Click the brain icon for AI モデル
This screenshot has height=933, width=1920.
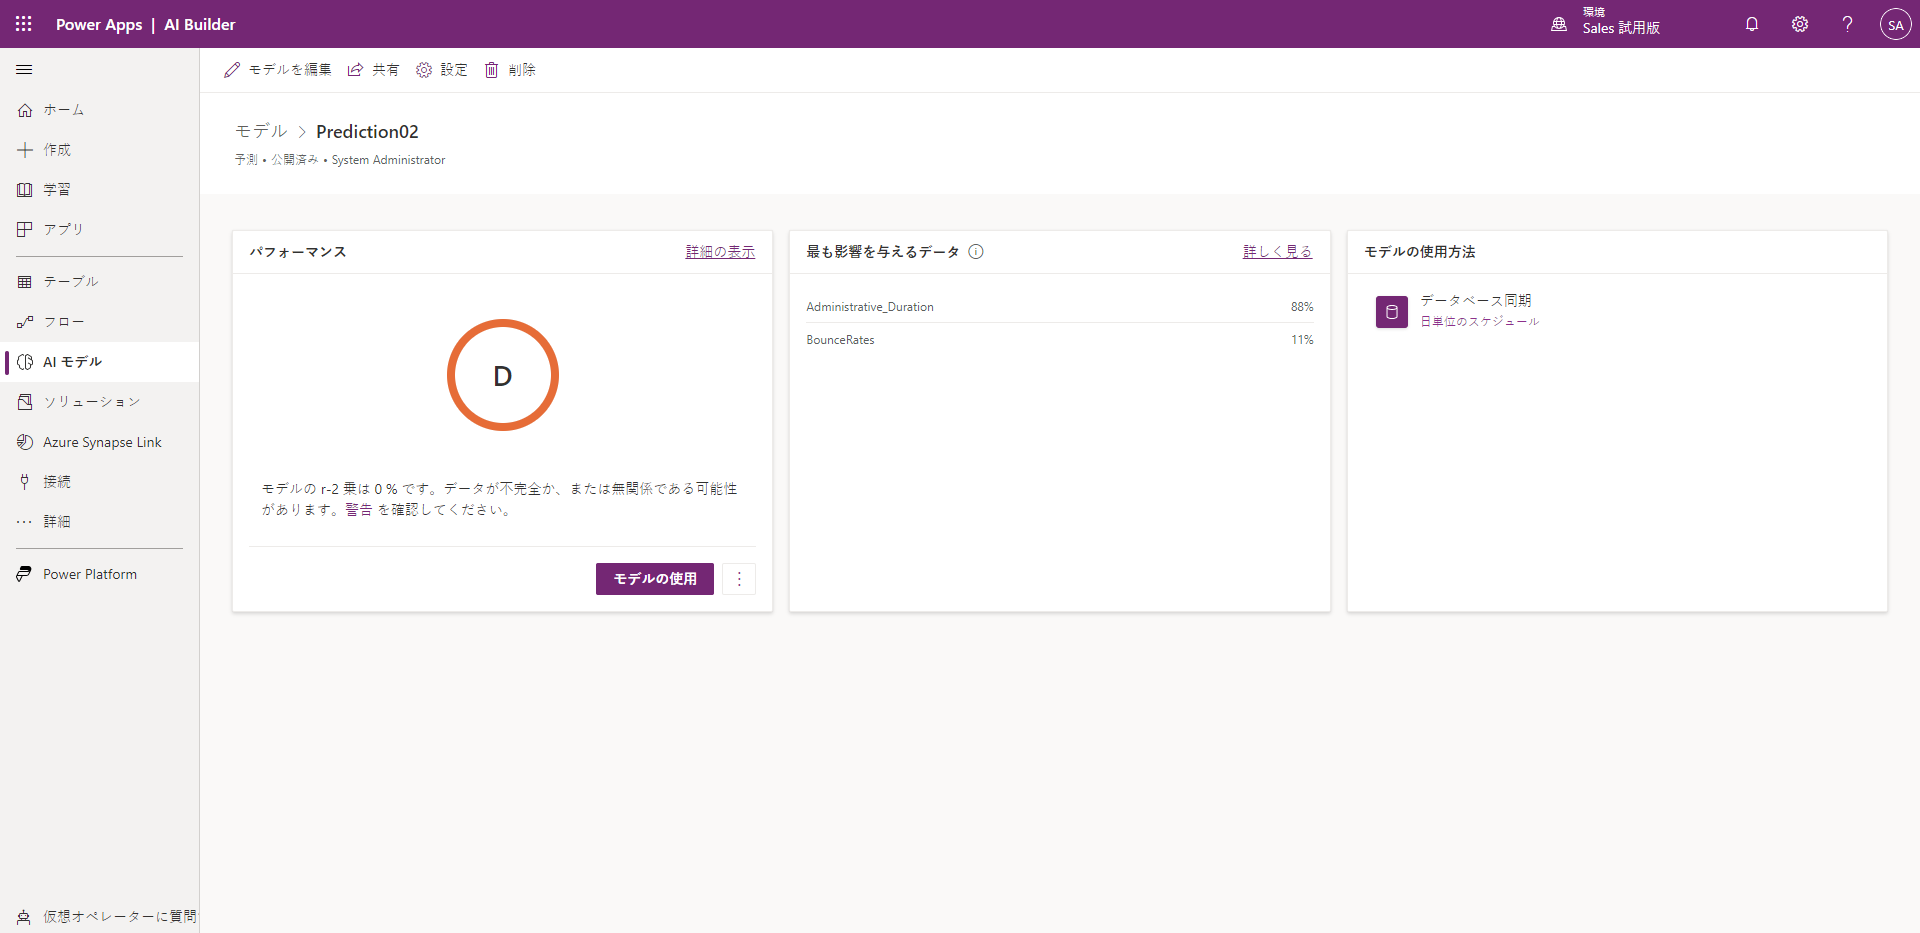pyautogui.click(x=25, y=362)
